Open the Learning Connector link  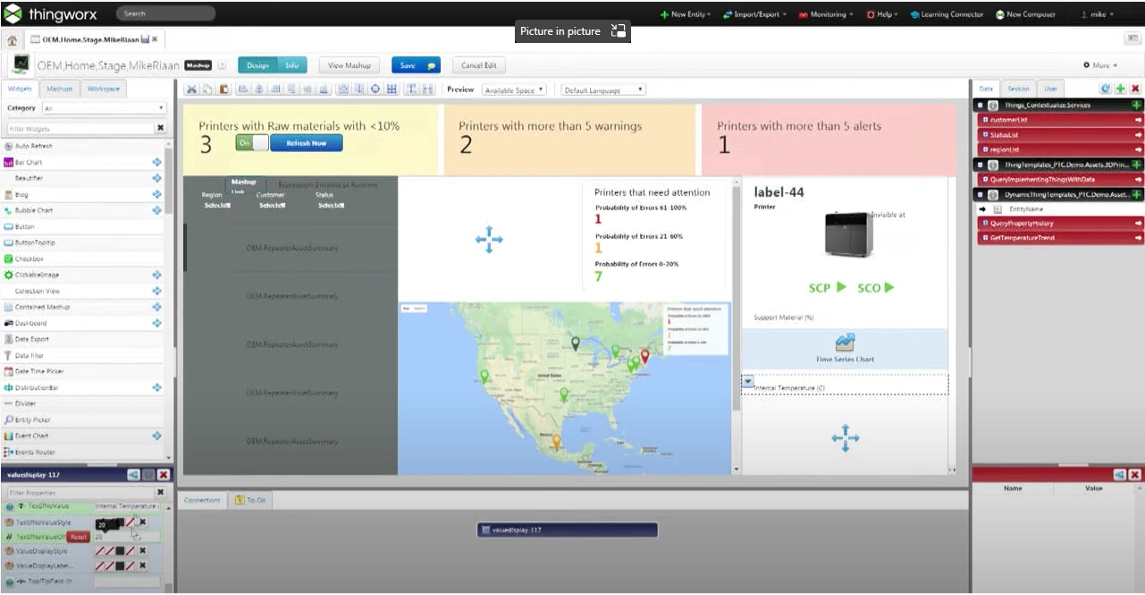(946, 14)
